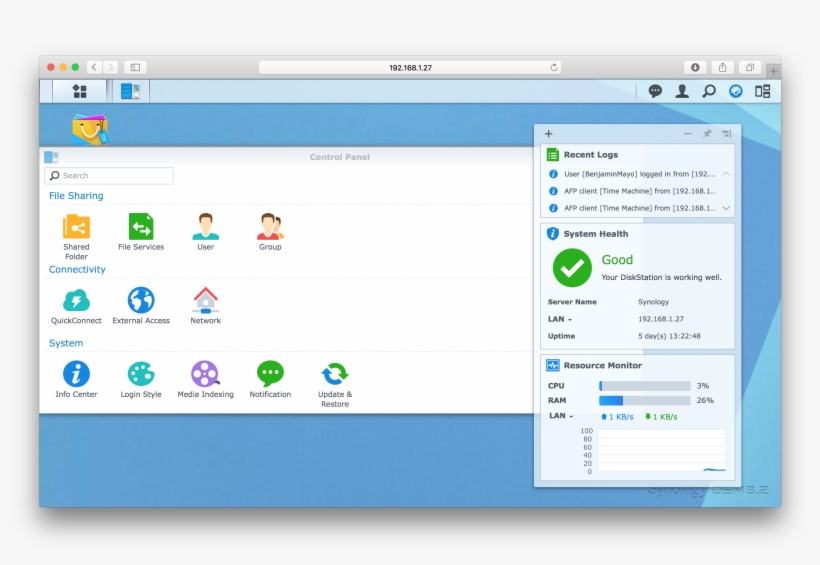Open a new Safari tab

[x=773, y=70]
